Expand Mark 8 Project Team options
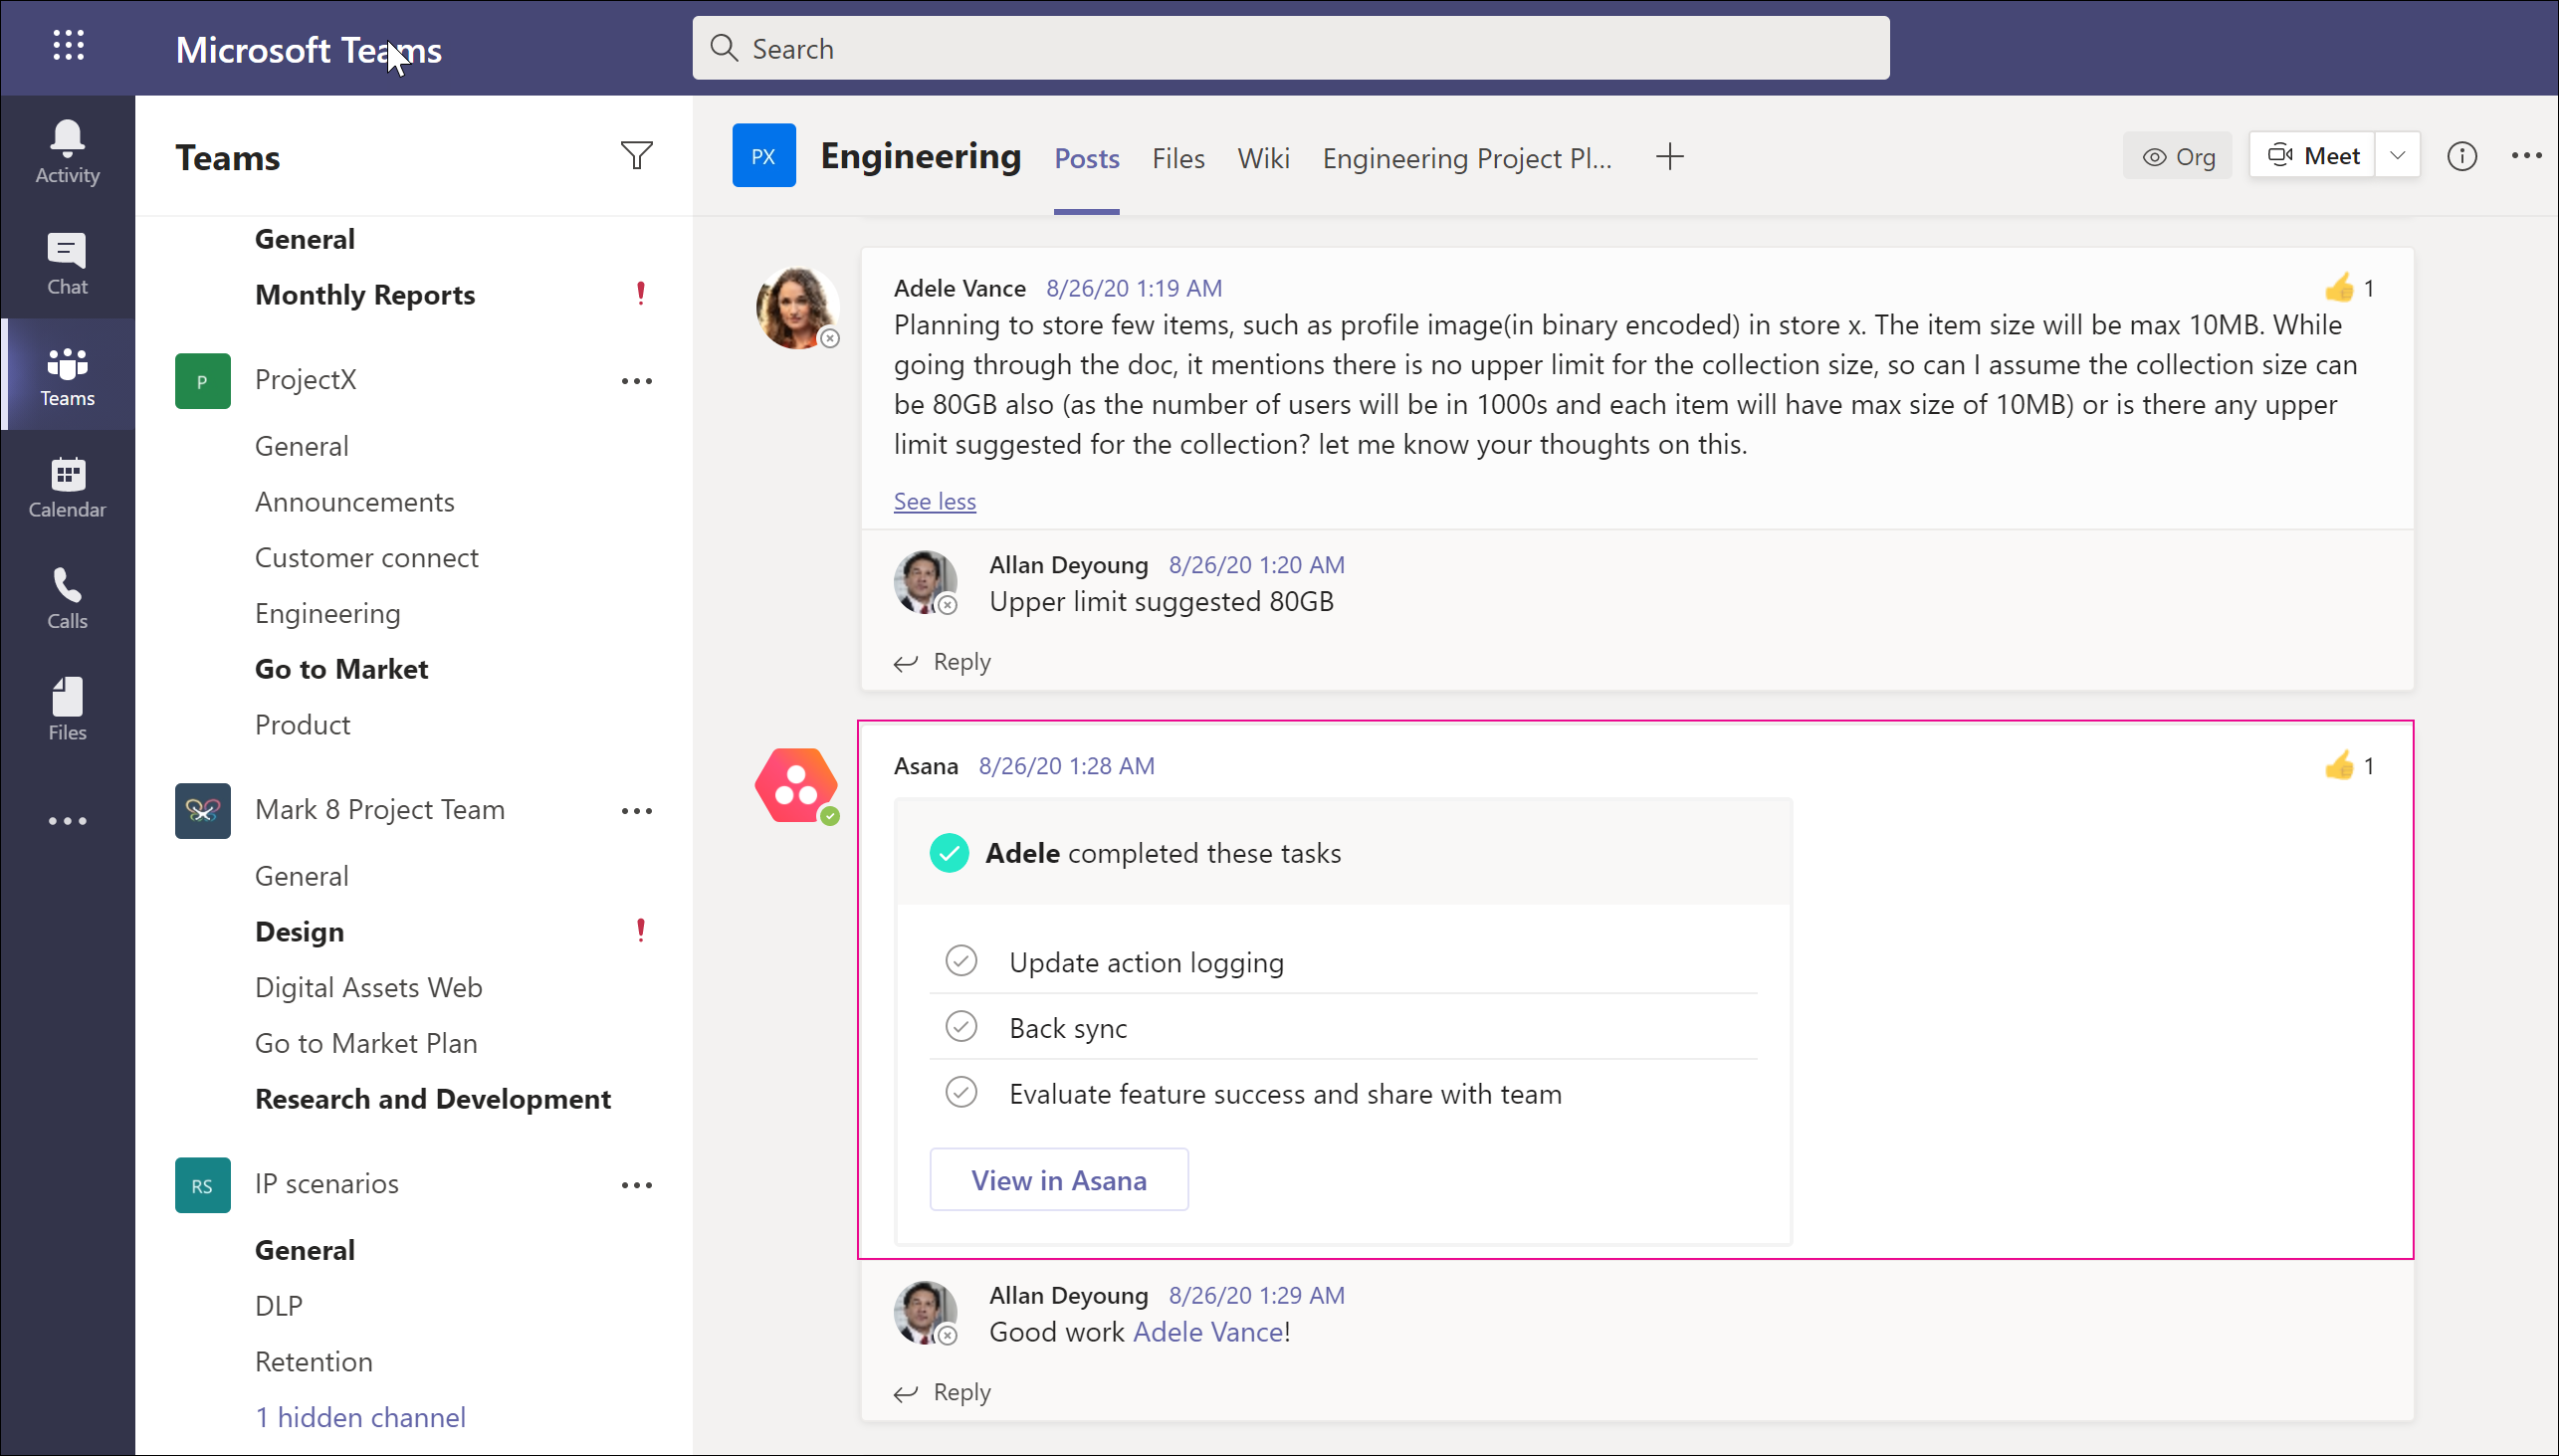This screenshot has height=1456, width=2559. (634, 810)
